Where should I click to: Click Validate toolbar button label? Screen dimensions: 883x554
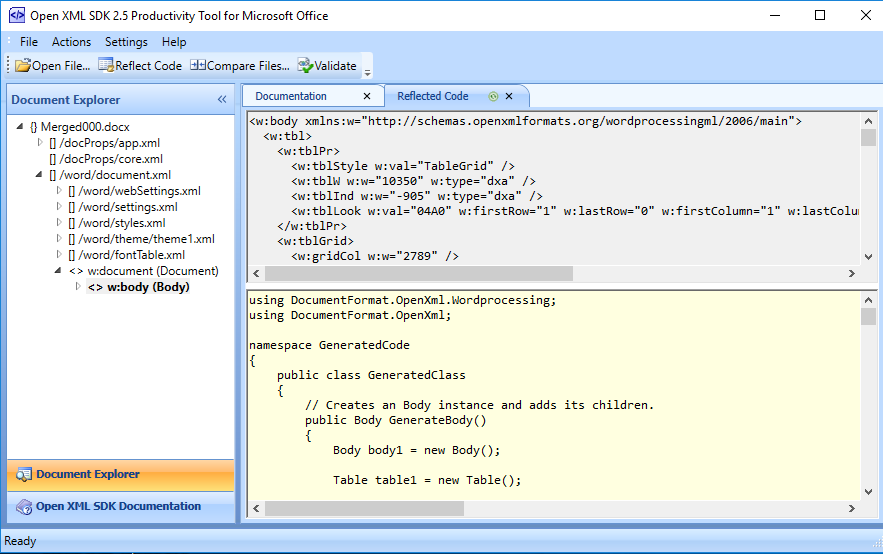click(335, 66)
